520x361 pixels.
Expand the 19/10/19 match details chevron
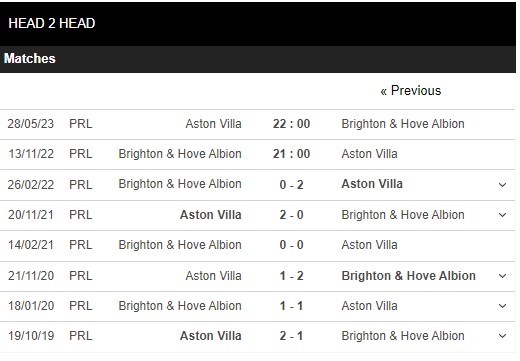click(502, 336)
